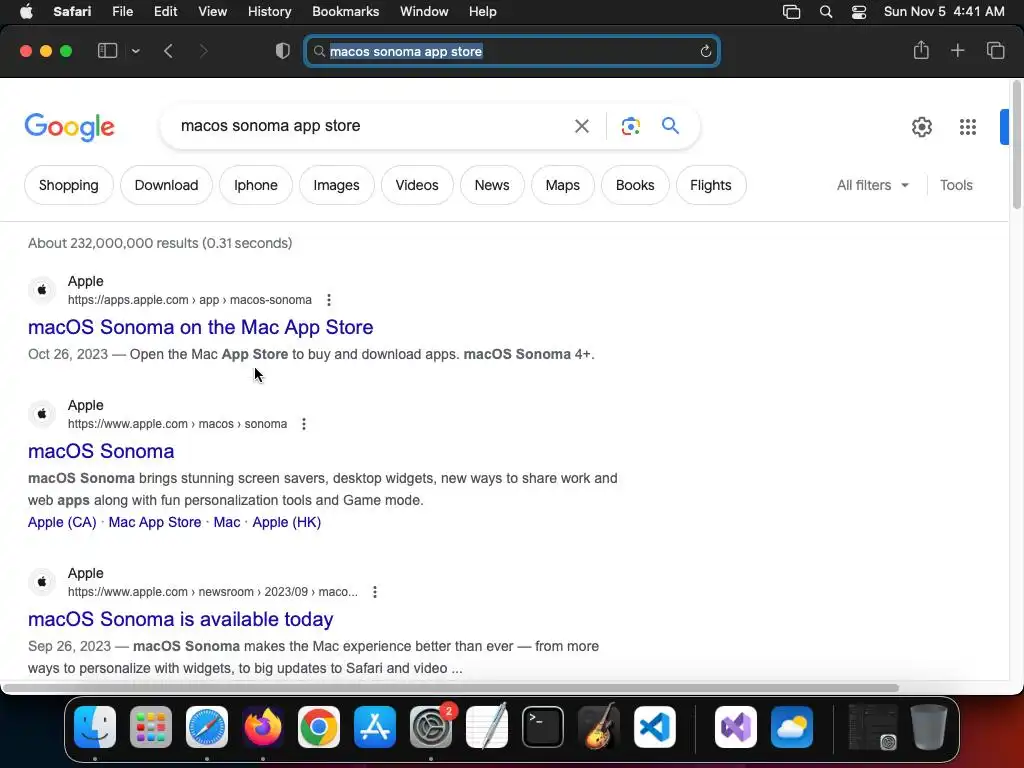Switch to Flights results
The width and height of the screenshot is (1024, 768).
point(711,185)
